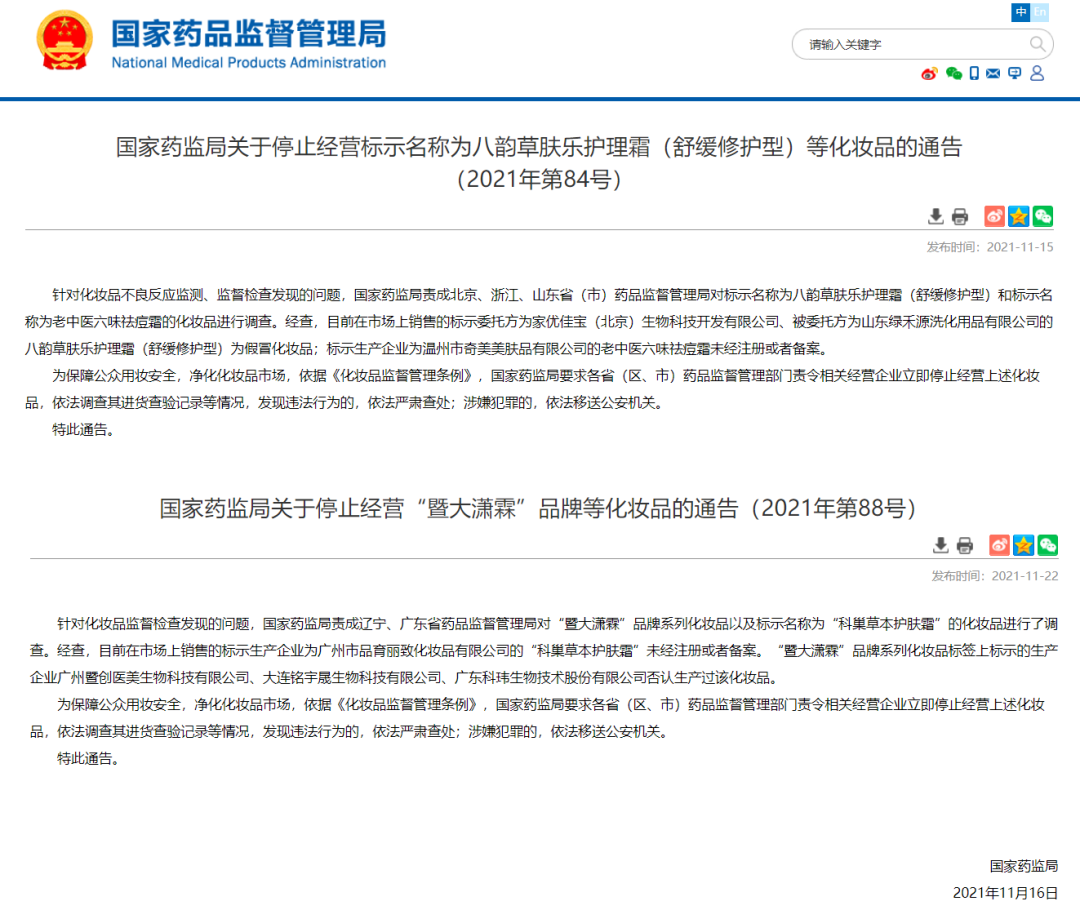Image resolution: width=1080 pixels, height=919 pixels.
Task: Share the first notice via WeChat
Action: 1043,215
